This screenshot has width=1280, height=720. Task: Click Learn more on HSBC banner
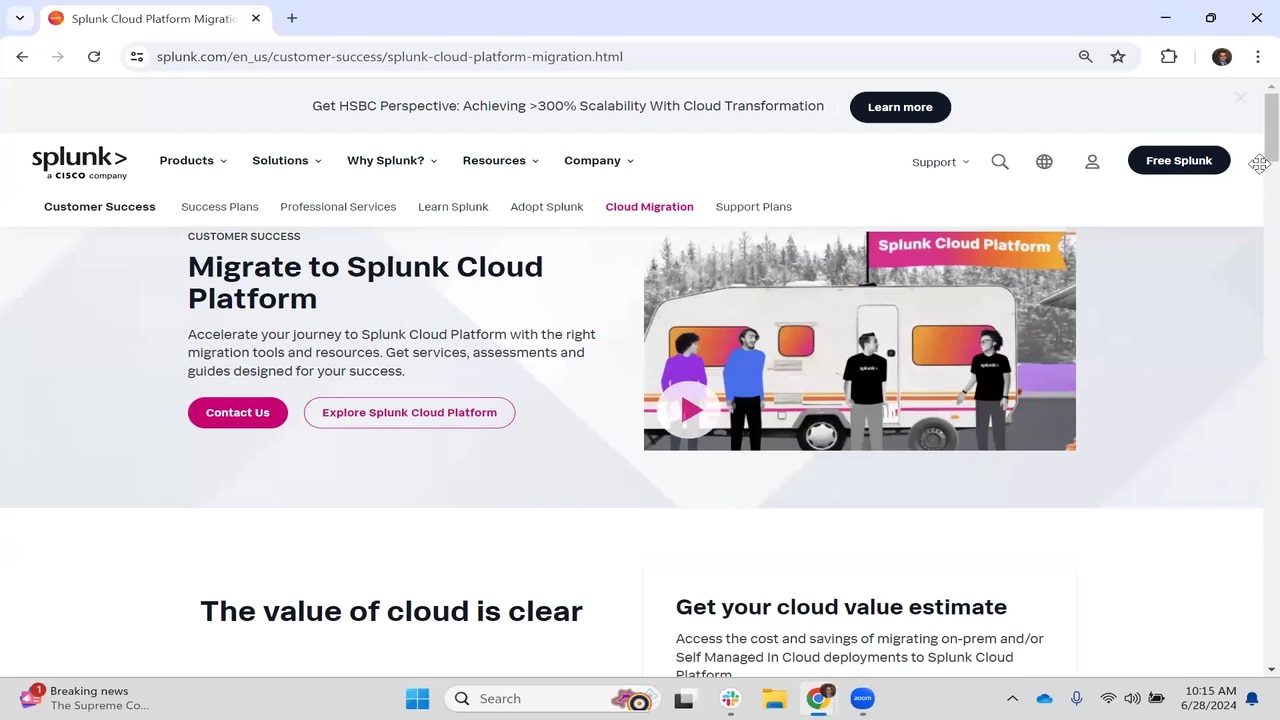click(900, 107)
